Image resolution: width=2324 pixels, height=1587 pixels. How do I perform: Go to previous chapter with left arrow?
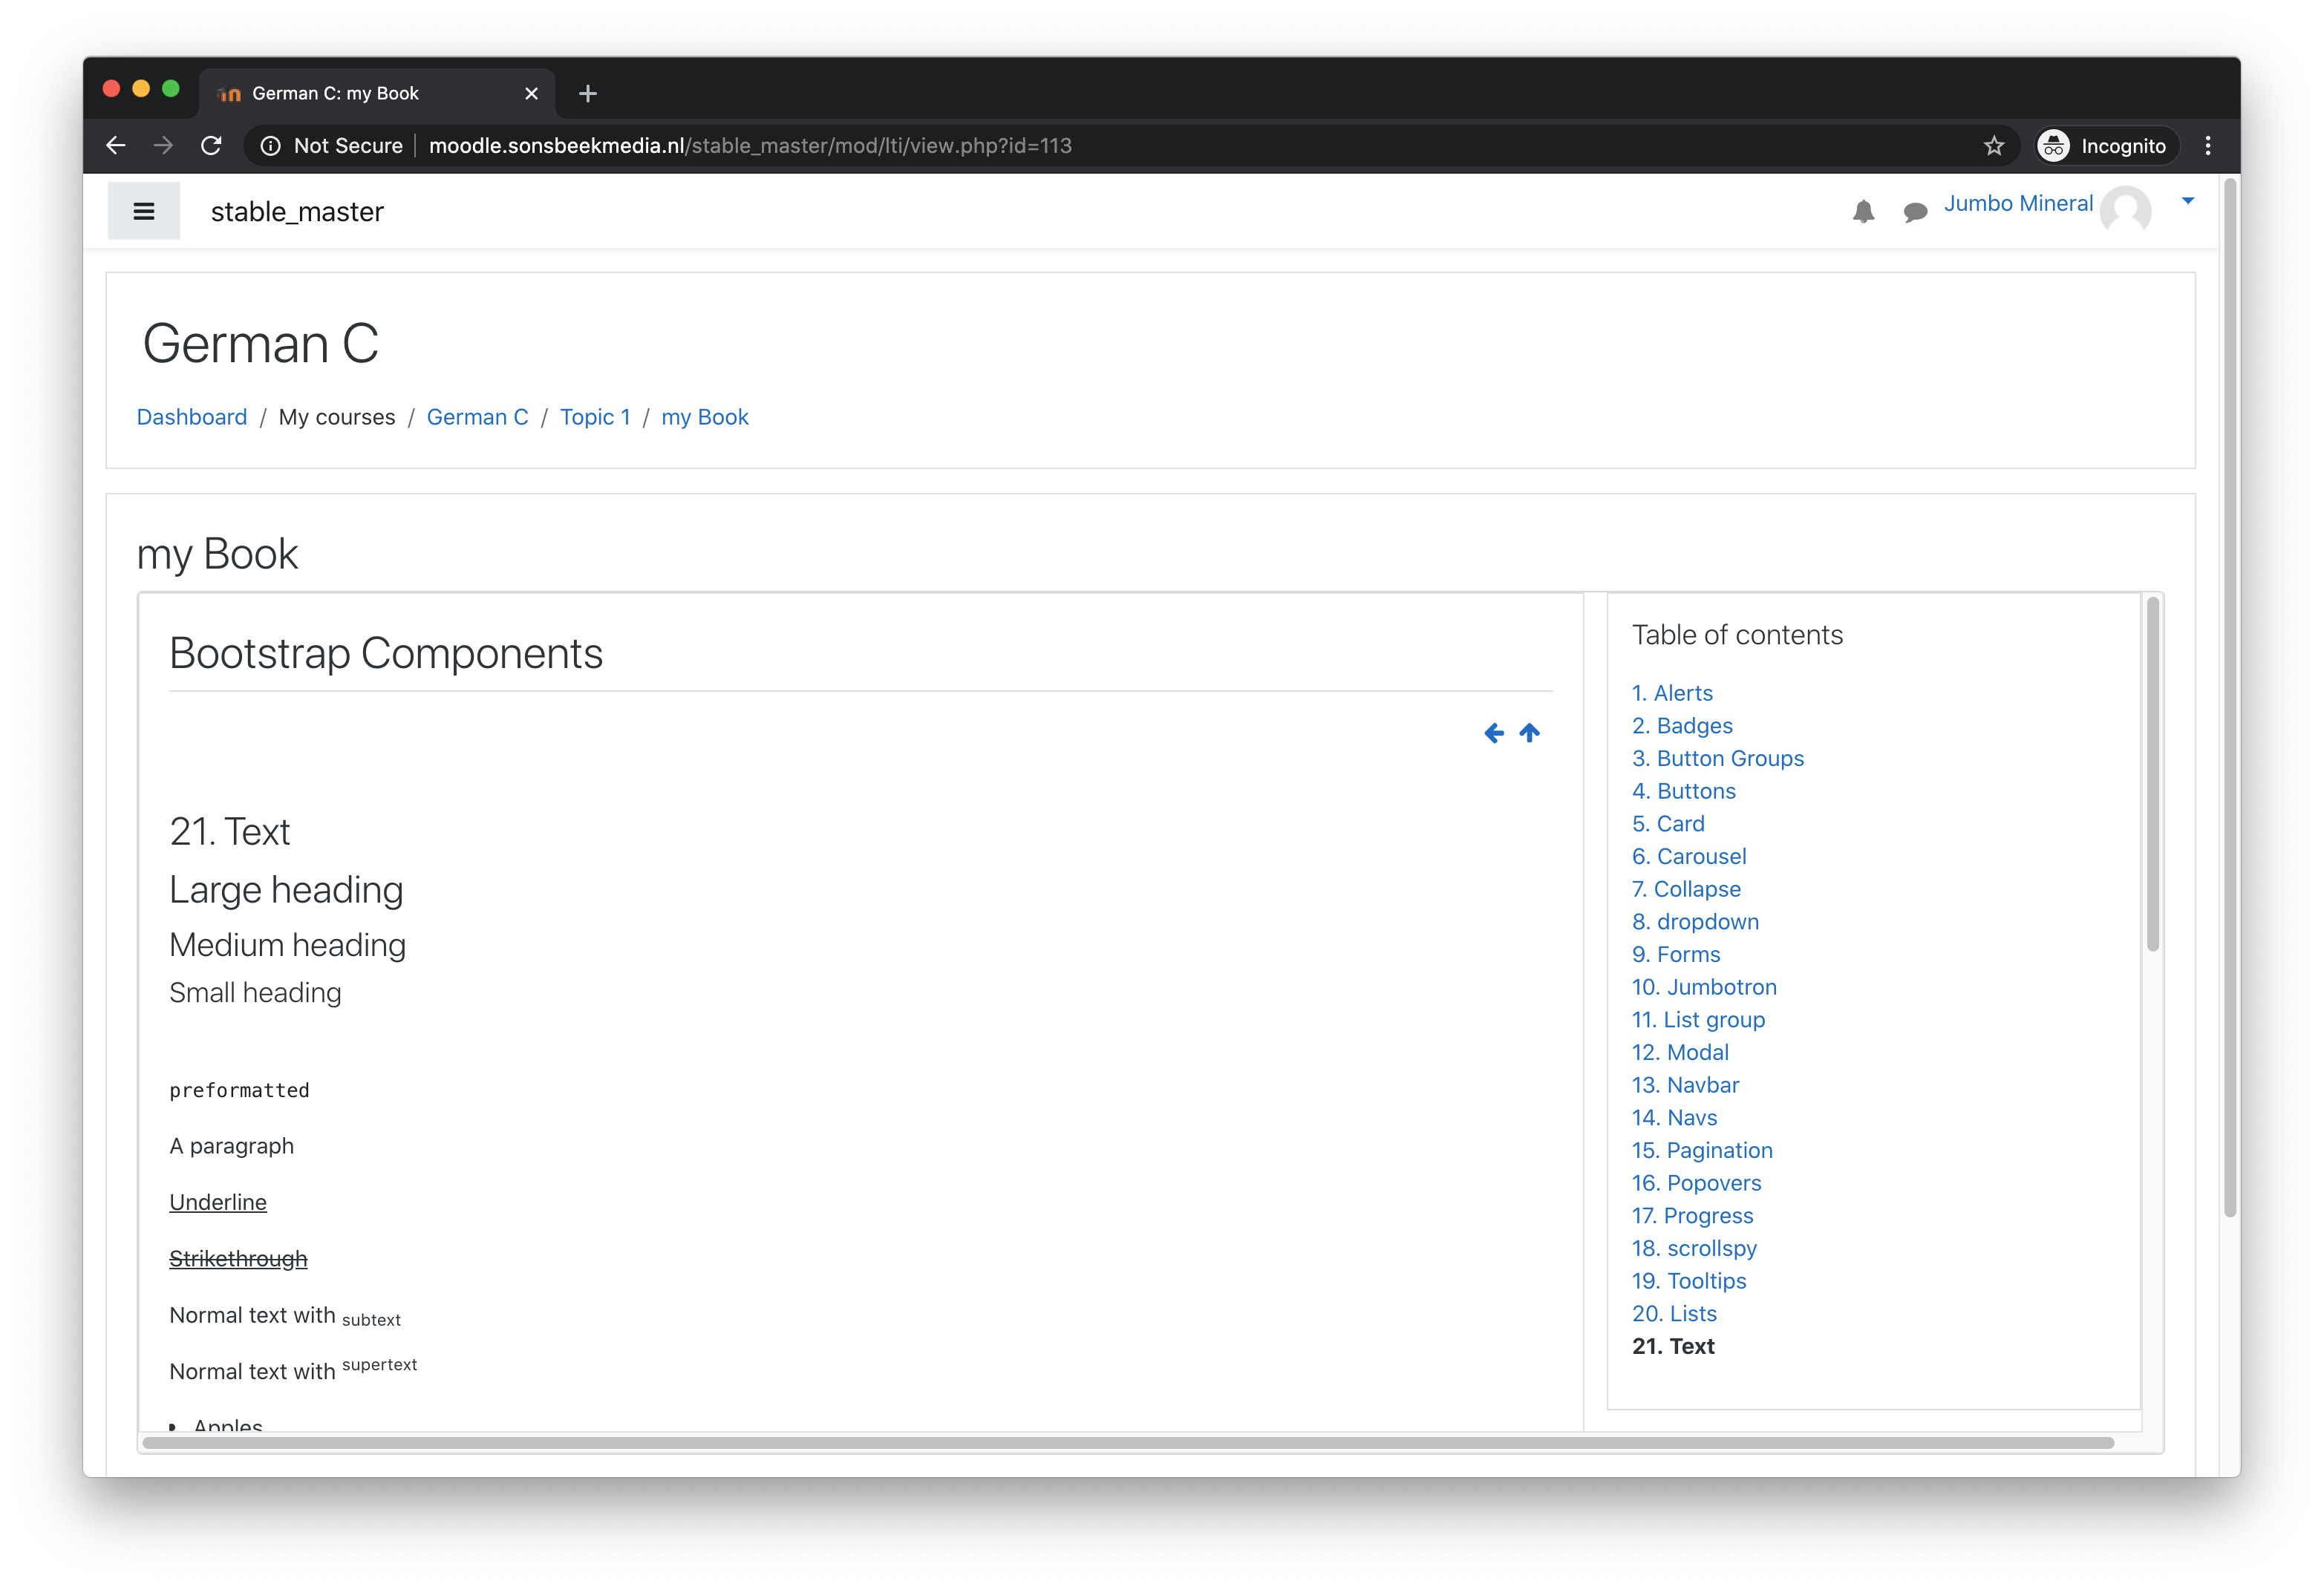1494,733
